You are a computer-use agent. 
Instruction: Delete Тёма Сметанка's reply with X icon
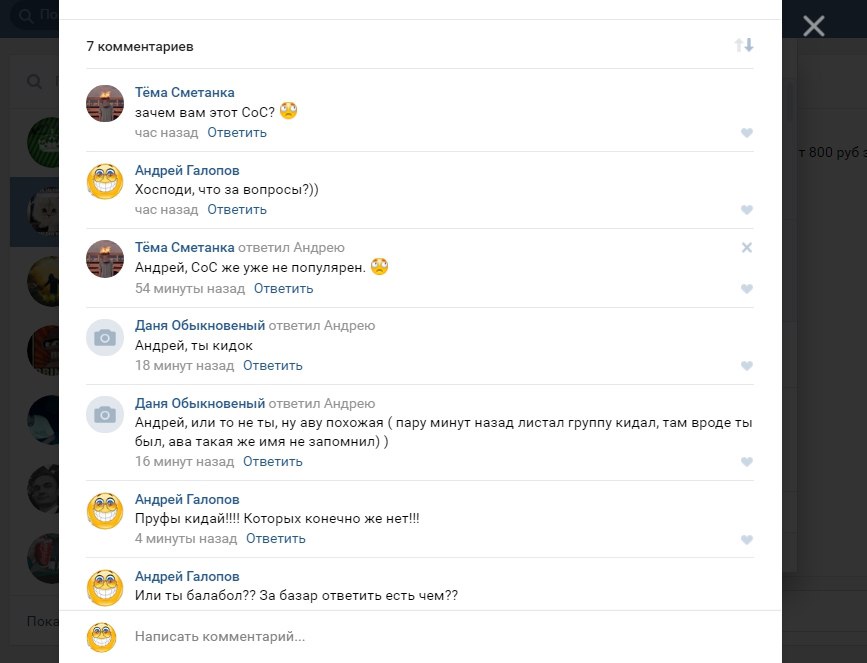[x=746, y=248]
